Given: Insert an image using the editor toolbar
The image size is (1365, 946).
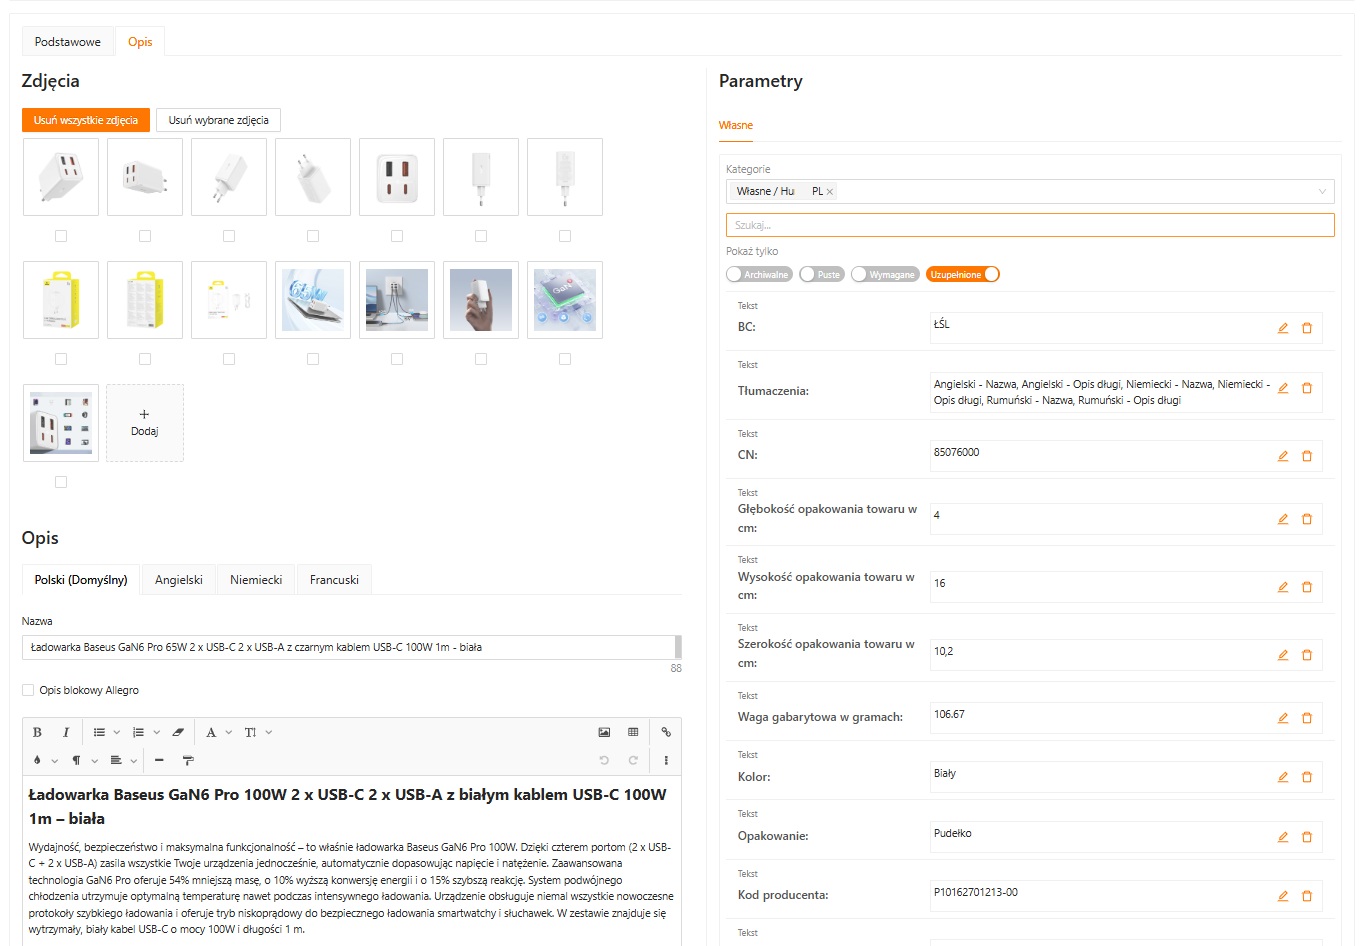Looking at the screenshot, I should pos(604,732).
